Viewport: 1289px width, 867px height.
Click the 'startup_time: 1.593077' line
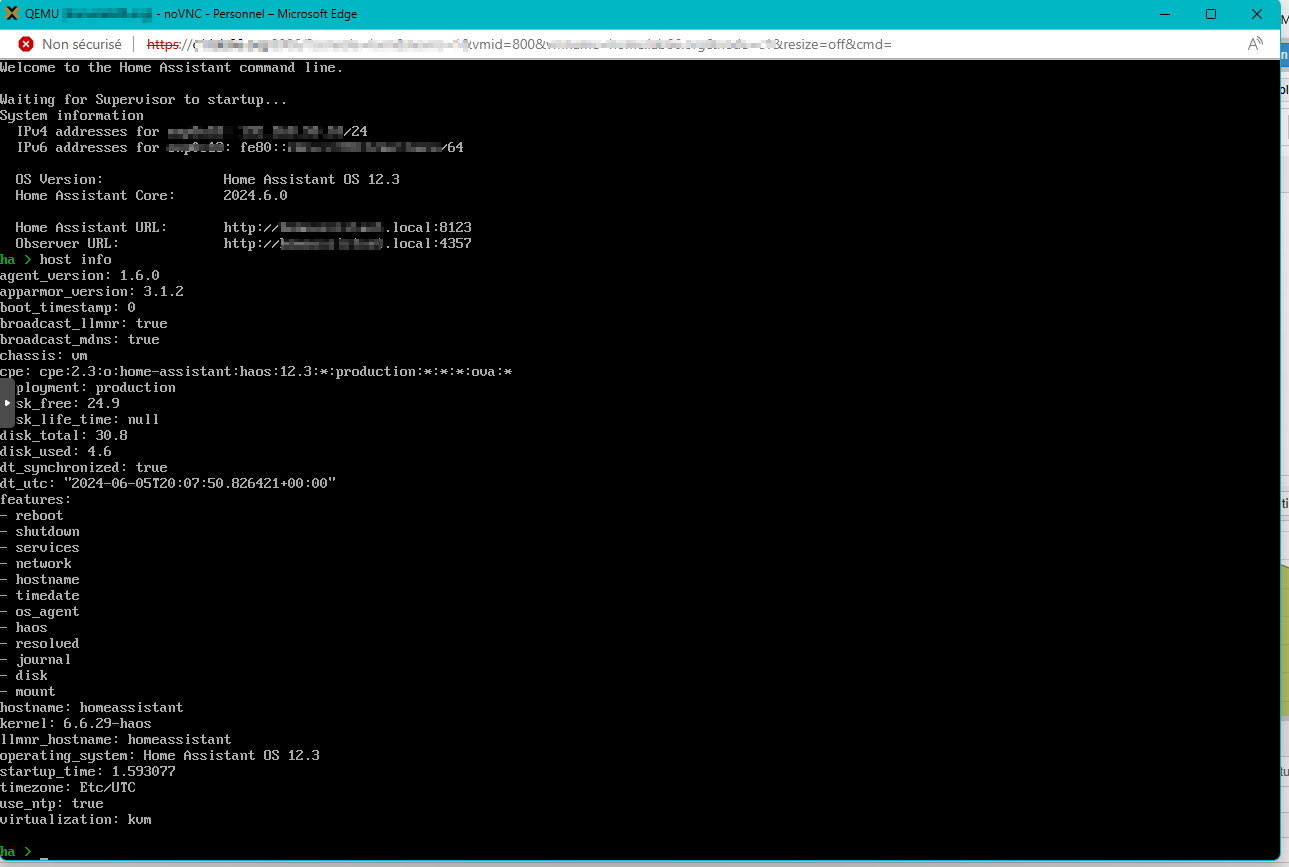(88, 772)
